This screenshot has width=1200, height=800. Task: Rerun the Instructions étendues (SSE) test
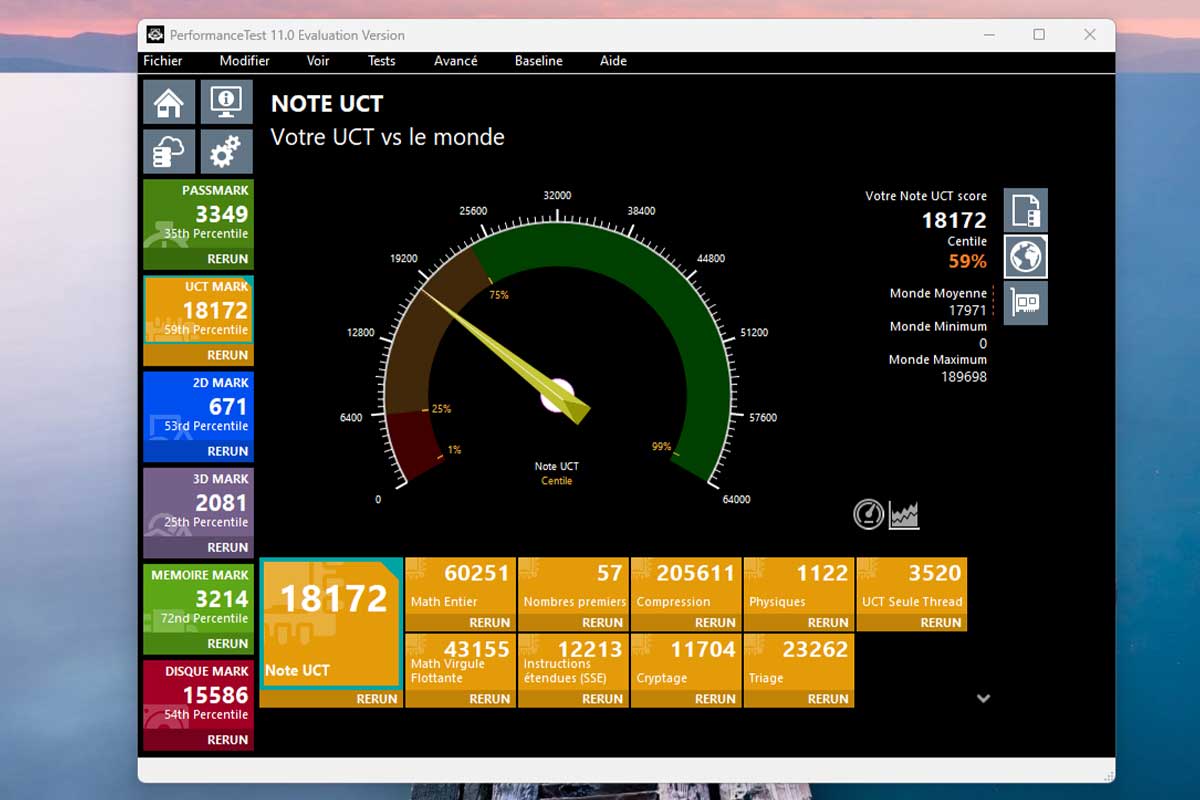(603, 699)
